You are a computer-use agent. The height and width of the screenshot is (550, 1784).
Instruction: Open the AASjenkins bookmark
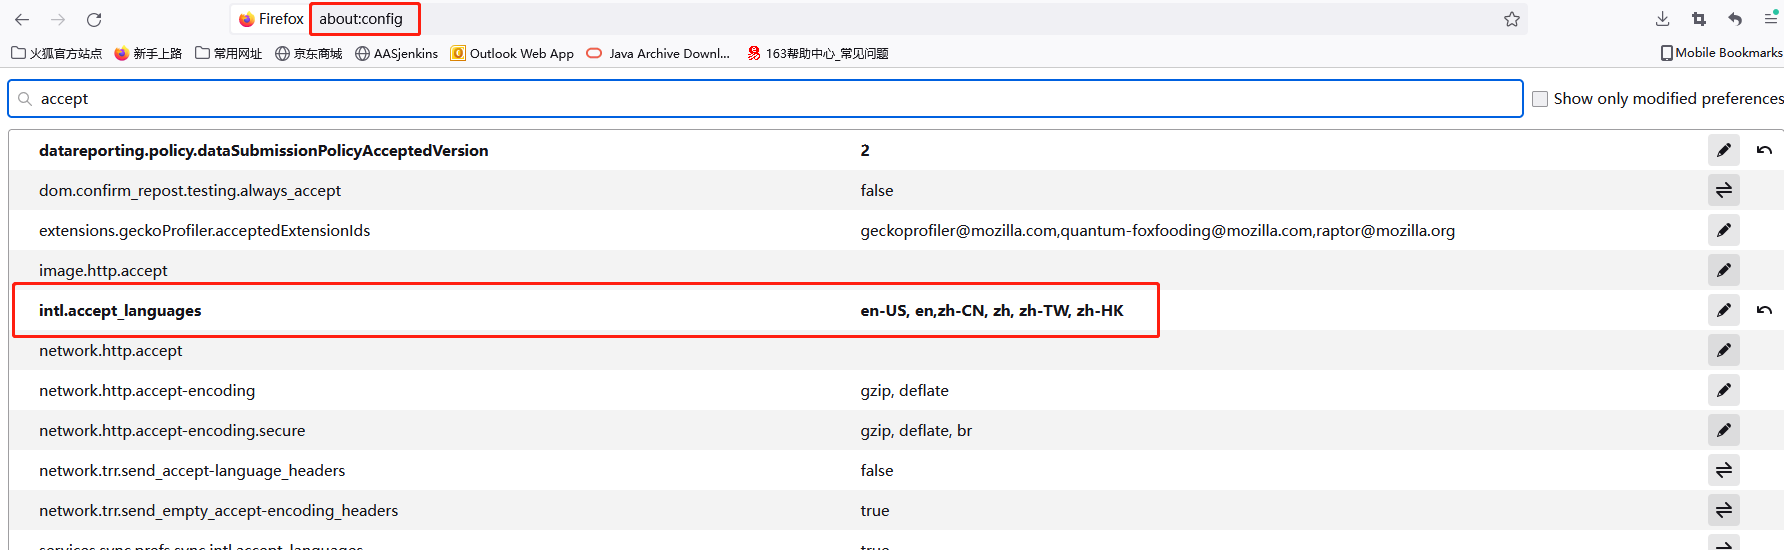pyautogui.click(x=396, y=53)
